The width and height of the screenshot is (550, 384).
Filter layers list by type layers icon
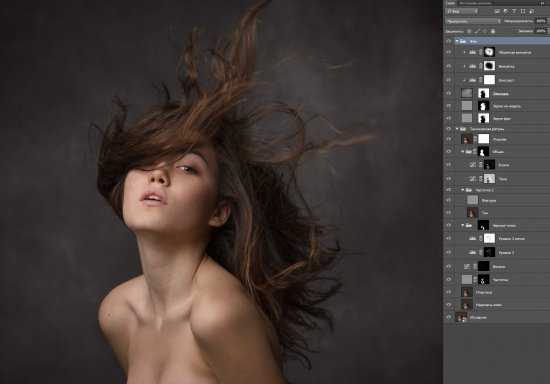(514, 12)
